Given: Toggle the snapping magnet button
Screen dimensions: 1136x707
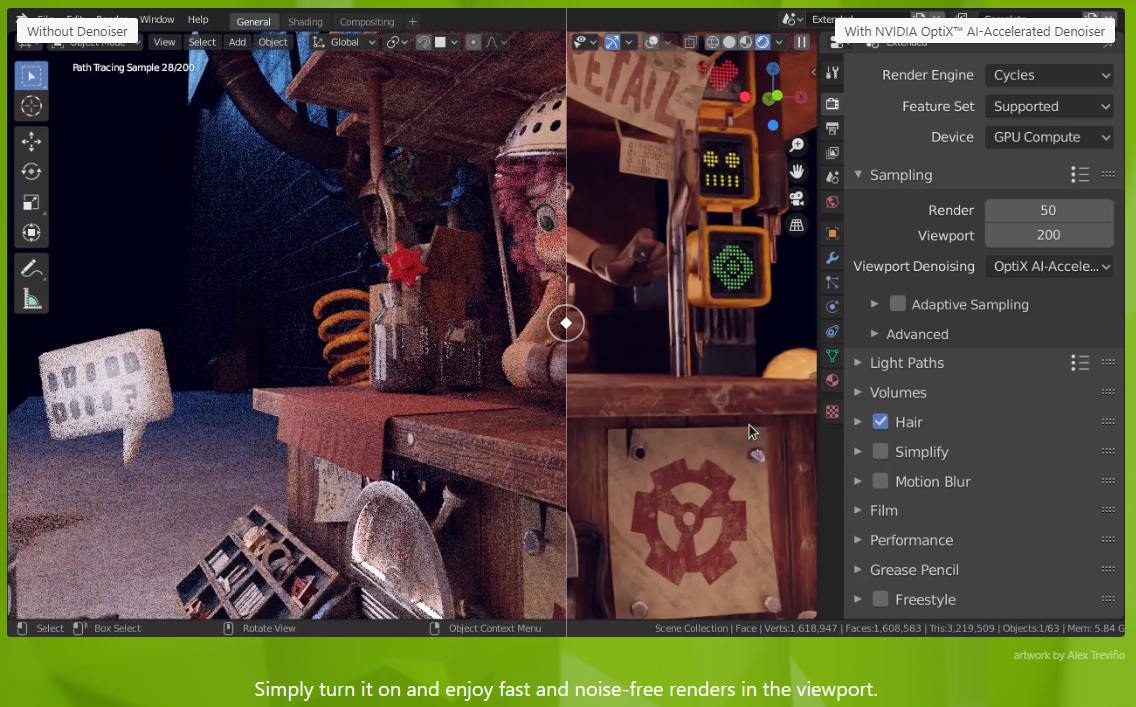Looking at the screenshot, I should 424,42.
